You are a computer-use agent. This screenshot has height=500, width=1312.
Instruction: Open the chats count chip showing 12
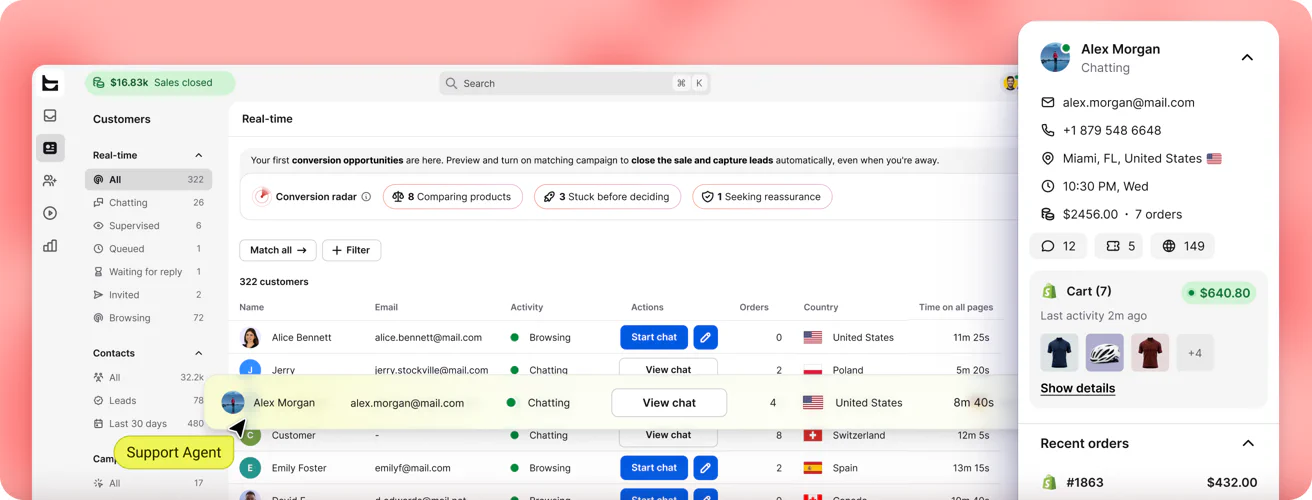click(x=1059, y=246)
